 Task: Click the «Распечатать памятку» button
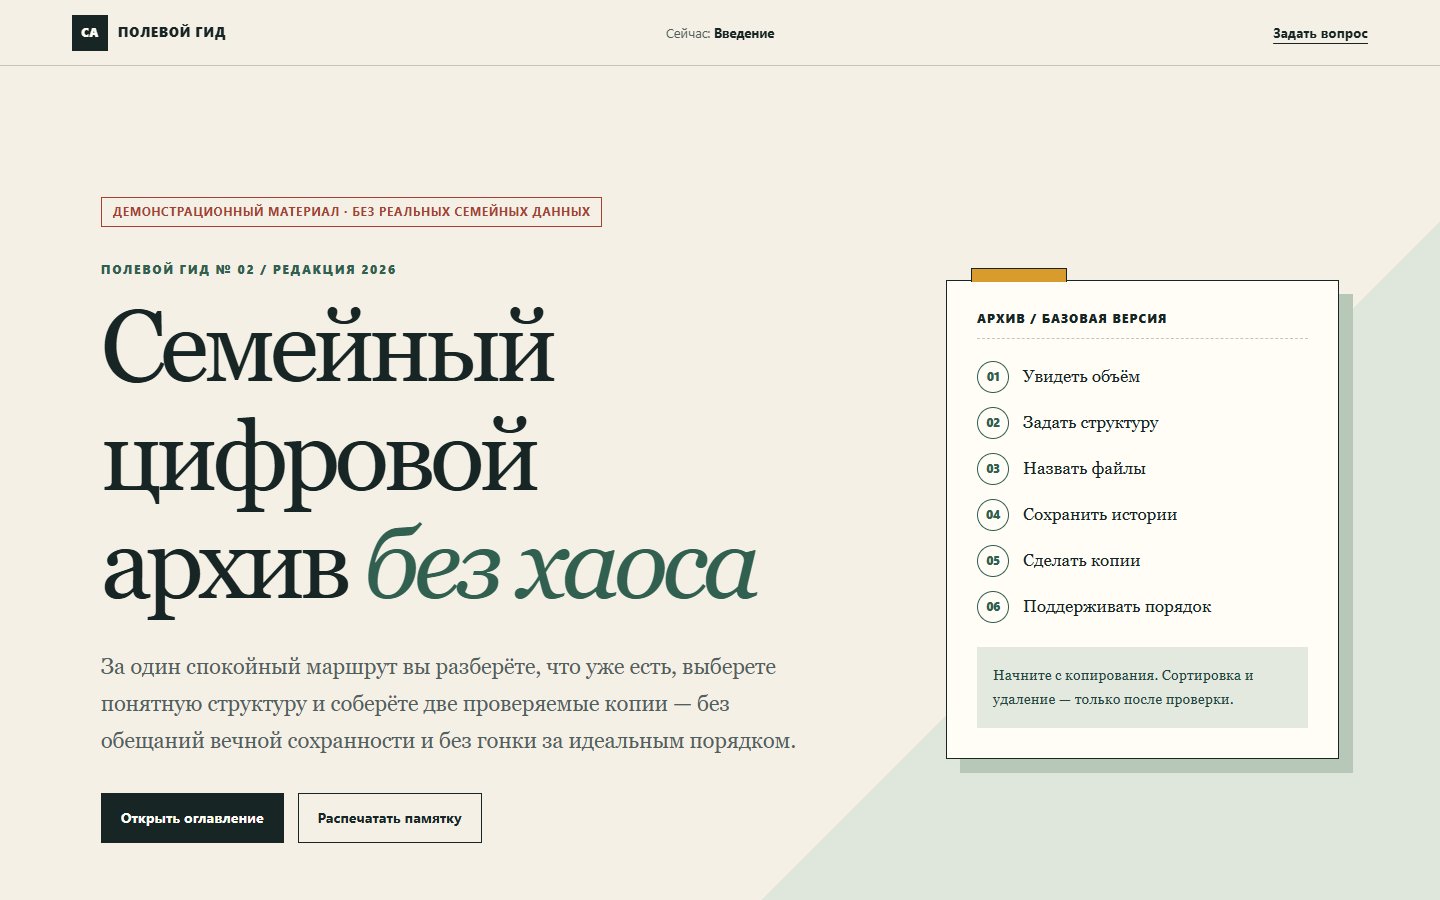pyautogui.click(x=390, y=818)
